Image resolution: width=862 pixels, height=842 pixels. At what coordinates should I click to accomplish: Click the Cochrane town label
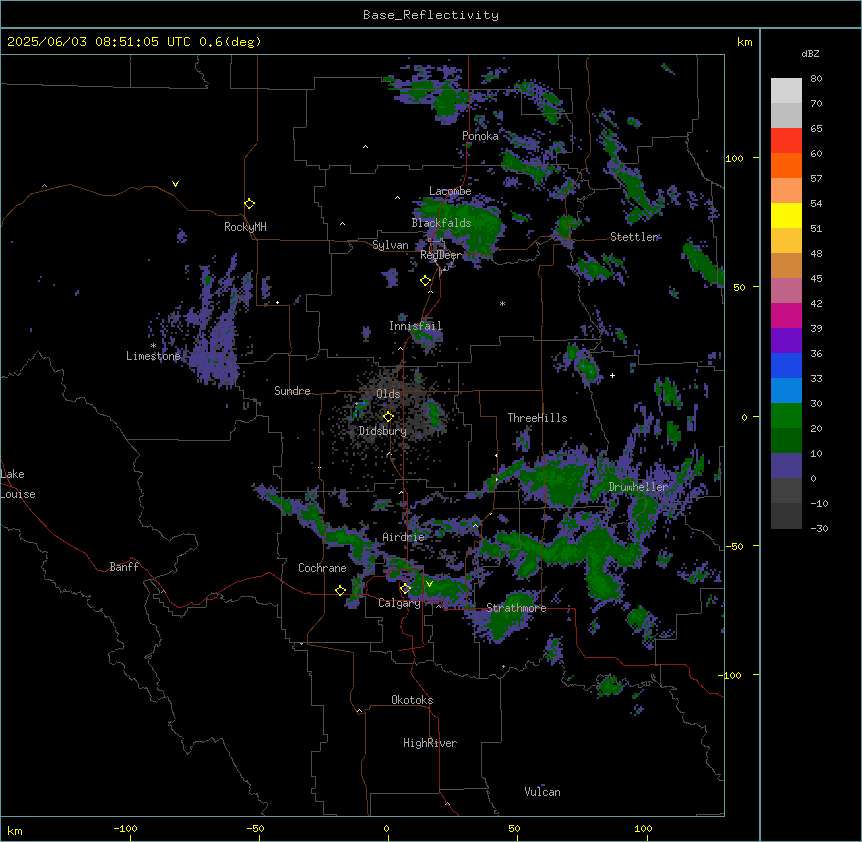pos(322,568)
